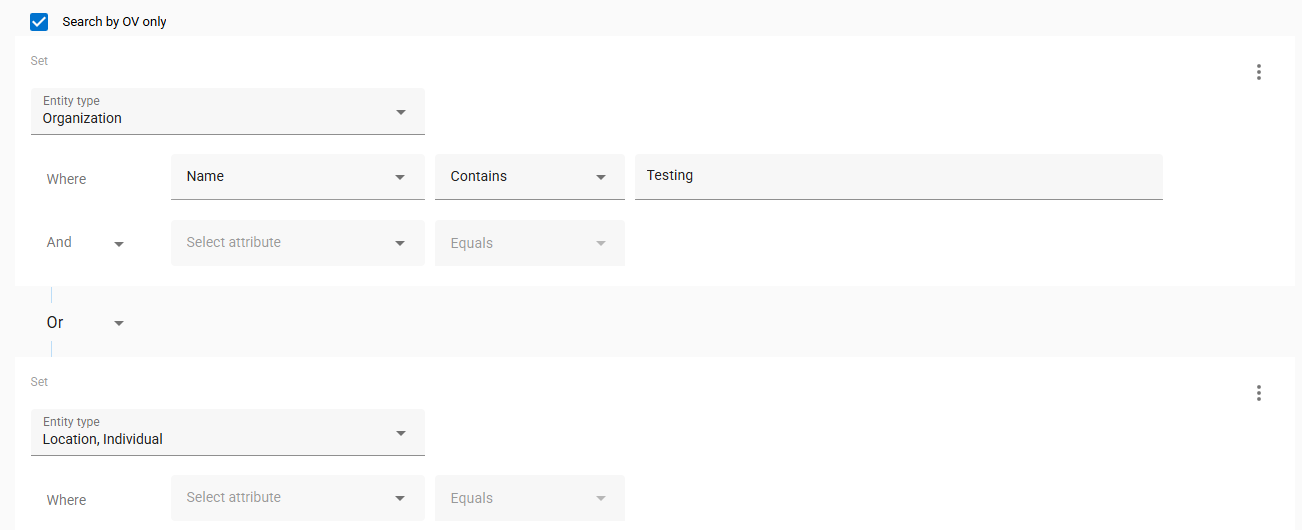
Task: Click the 'Where' label in Organization set
Action: [x=66, y=179]
